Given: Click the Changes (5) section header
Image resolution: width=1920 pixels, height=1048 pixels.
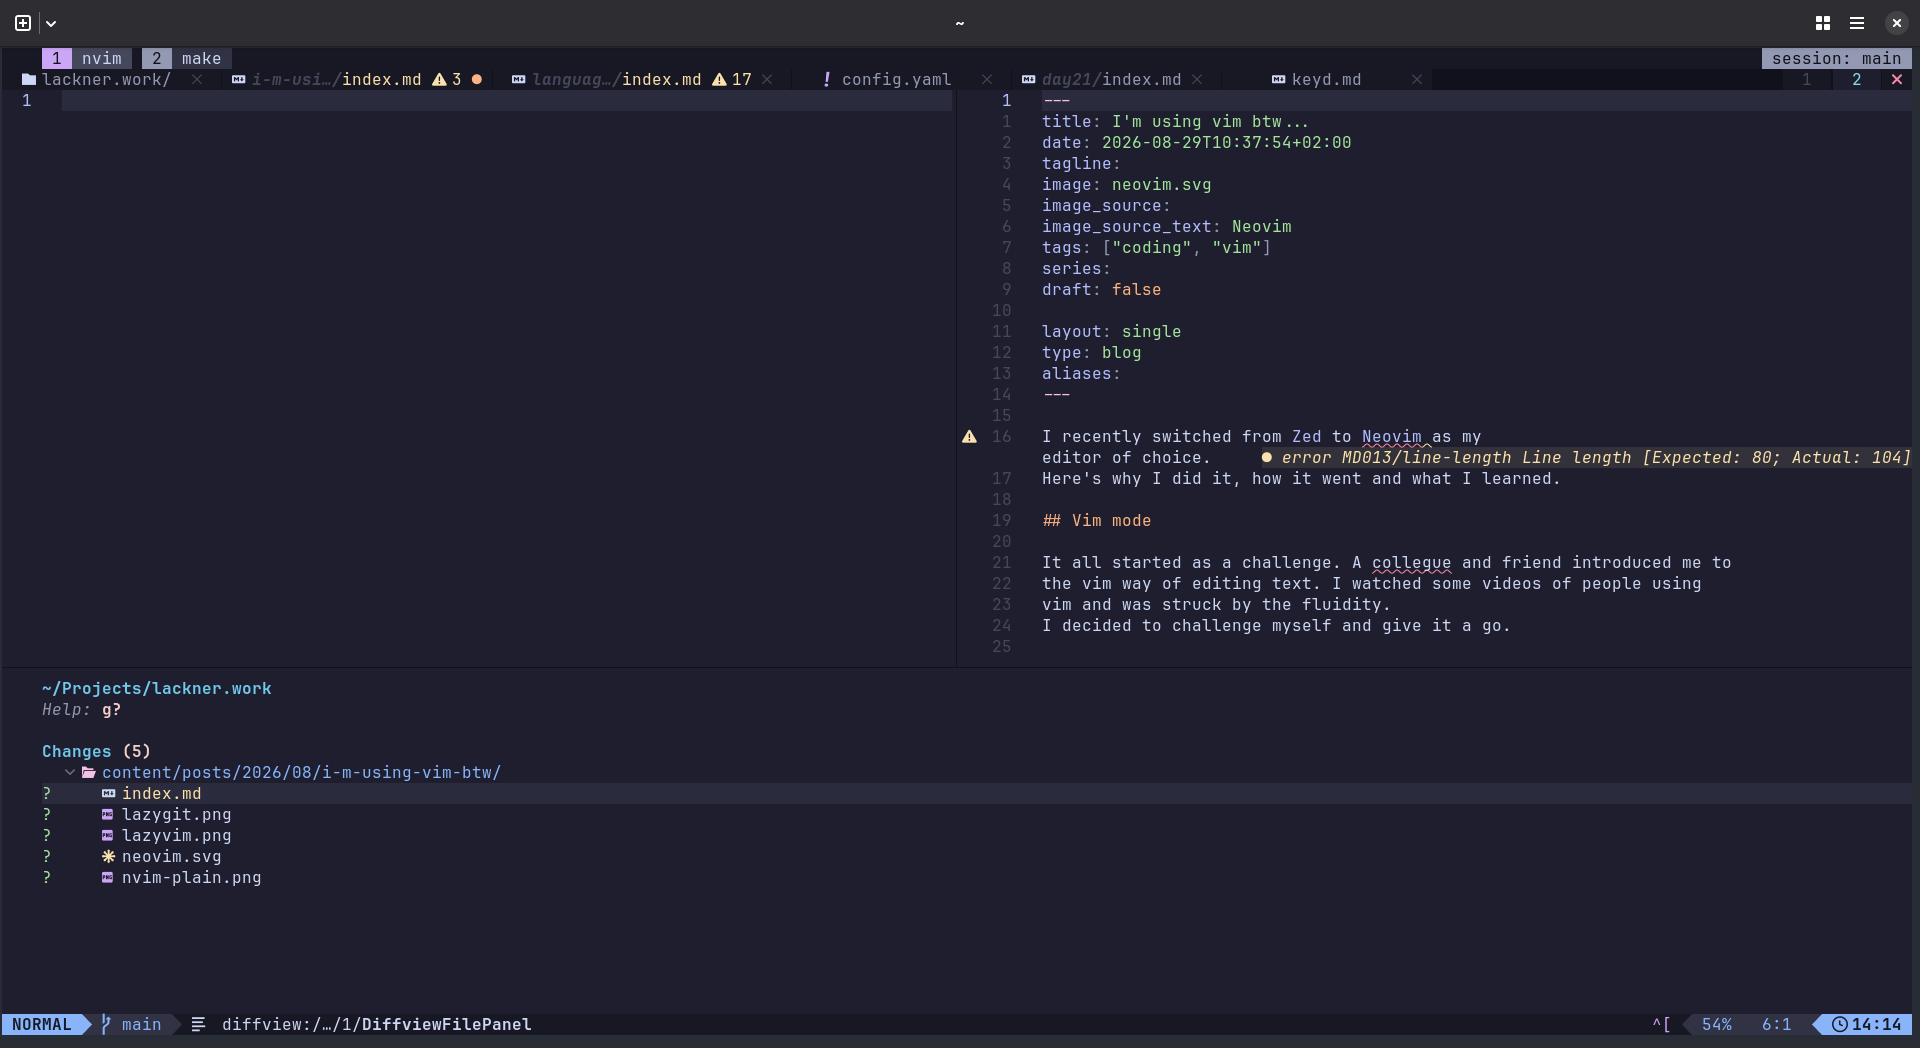Looking at the screenshot, I should click(x=97, y=751).
